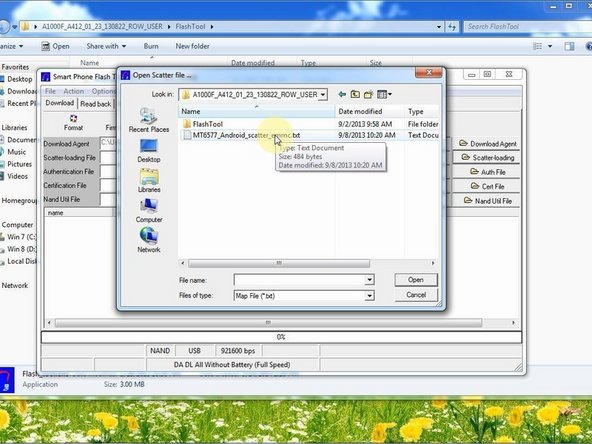Click the Download Agent browse button
This screenshot has width=592, height=444.
point(487,143)
